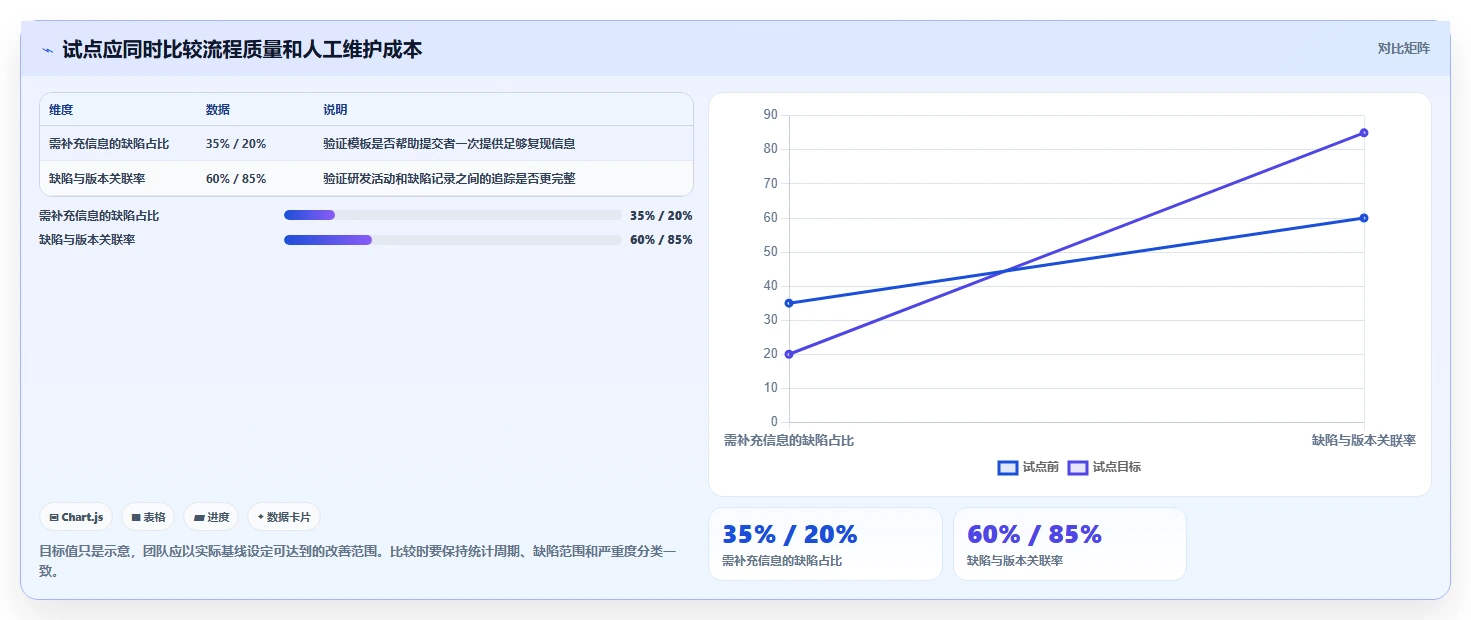Click the 60% / 85% data card

1070,544
